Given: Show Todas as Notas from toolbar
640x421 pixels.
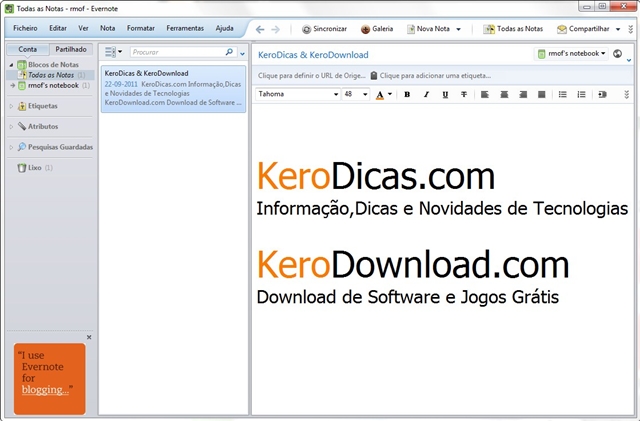Looking at the screenshot, I should (x=513, y=29).
